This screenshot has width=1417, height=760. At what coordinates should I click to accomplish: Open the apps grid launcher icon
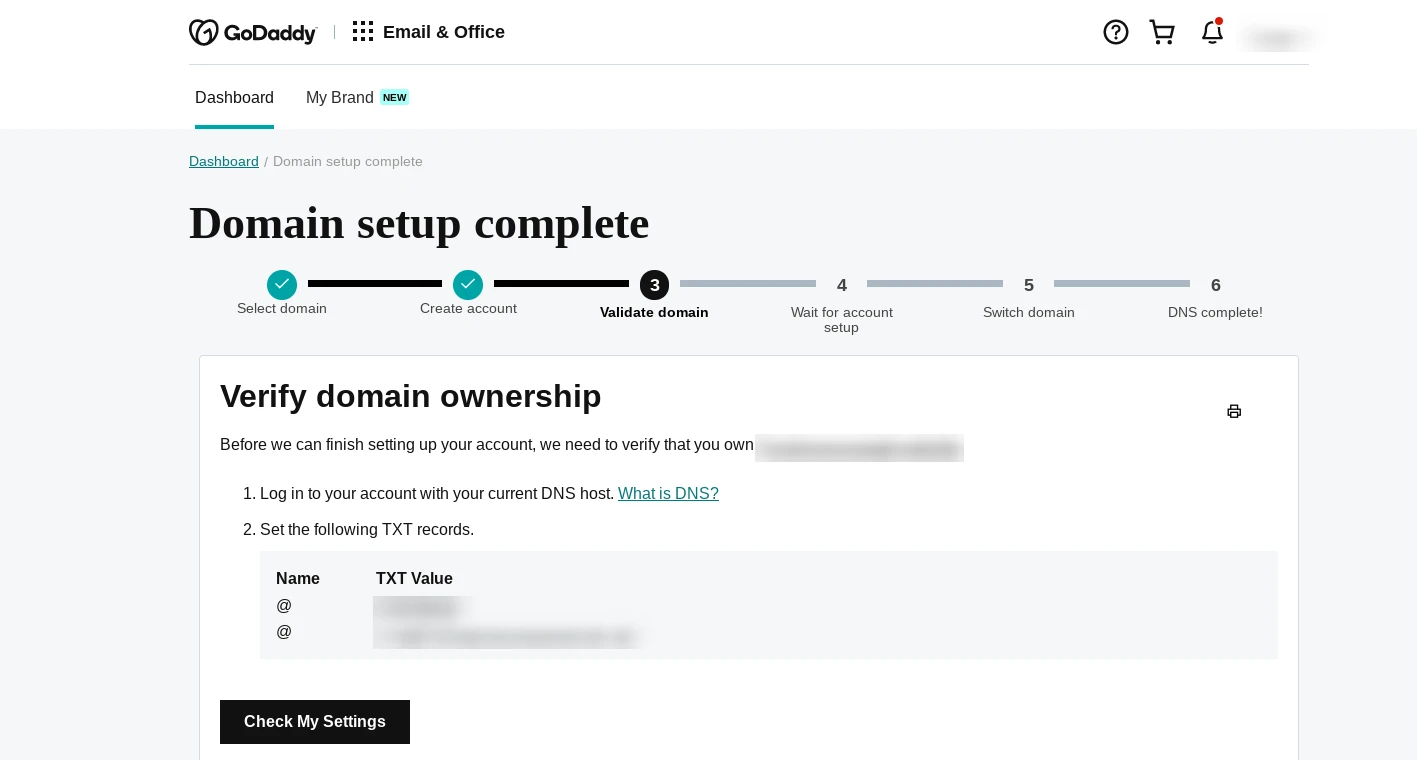click(x=363, y=32)
